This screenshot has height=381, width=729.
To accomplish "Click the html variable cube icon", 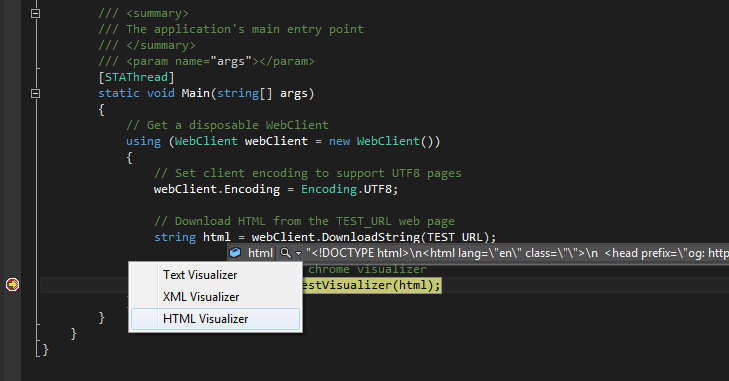I will [x=235, y=253].
